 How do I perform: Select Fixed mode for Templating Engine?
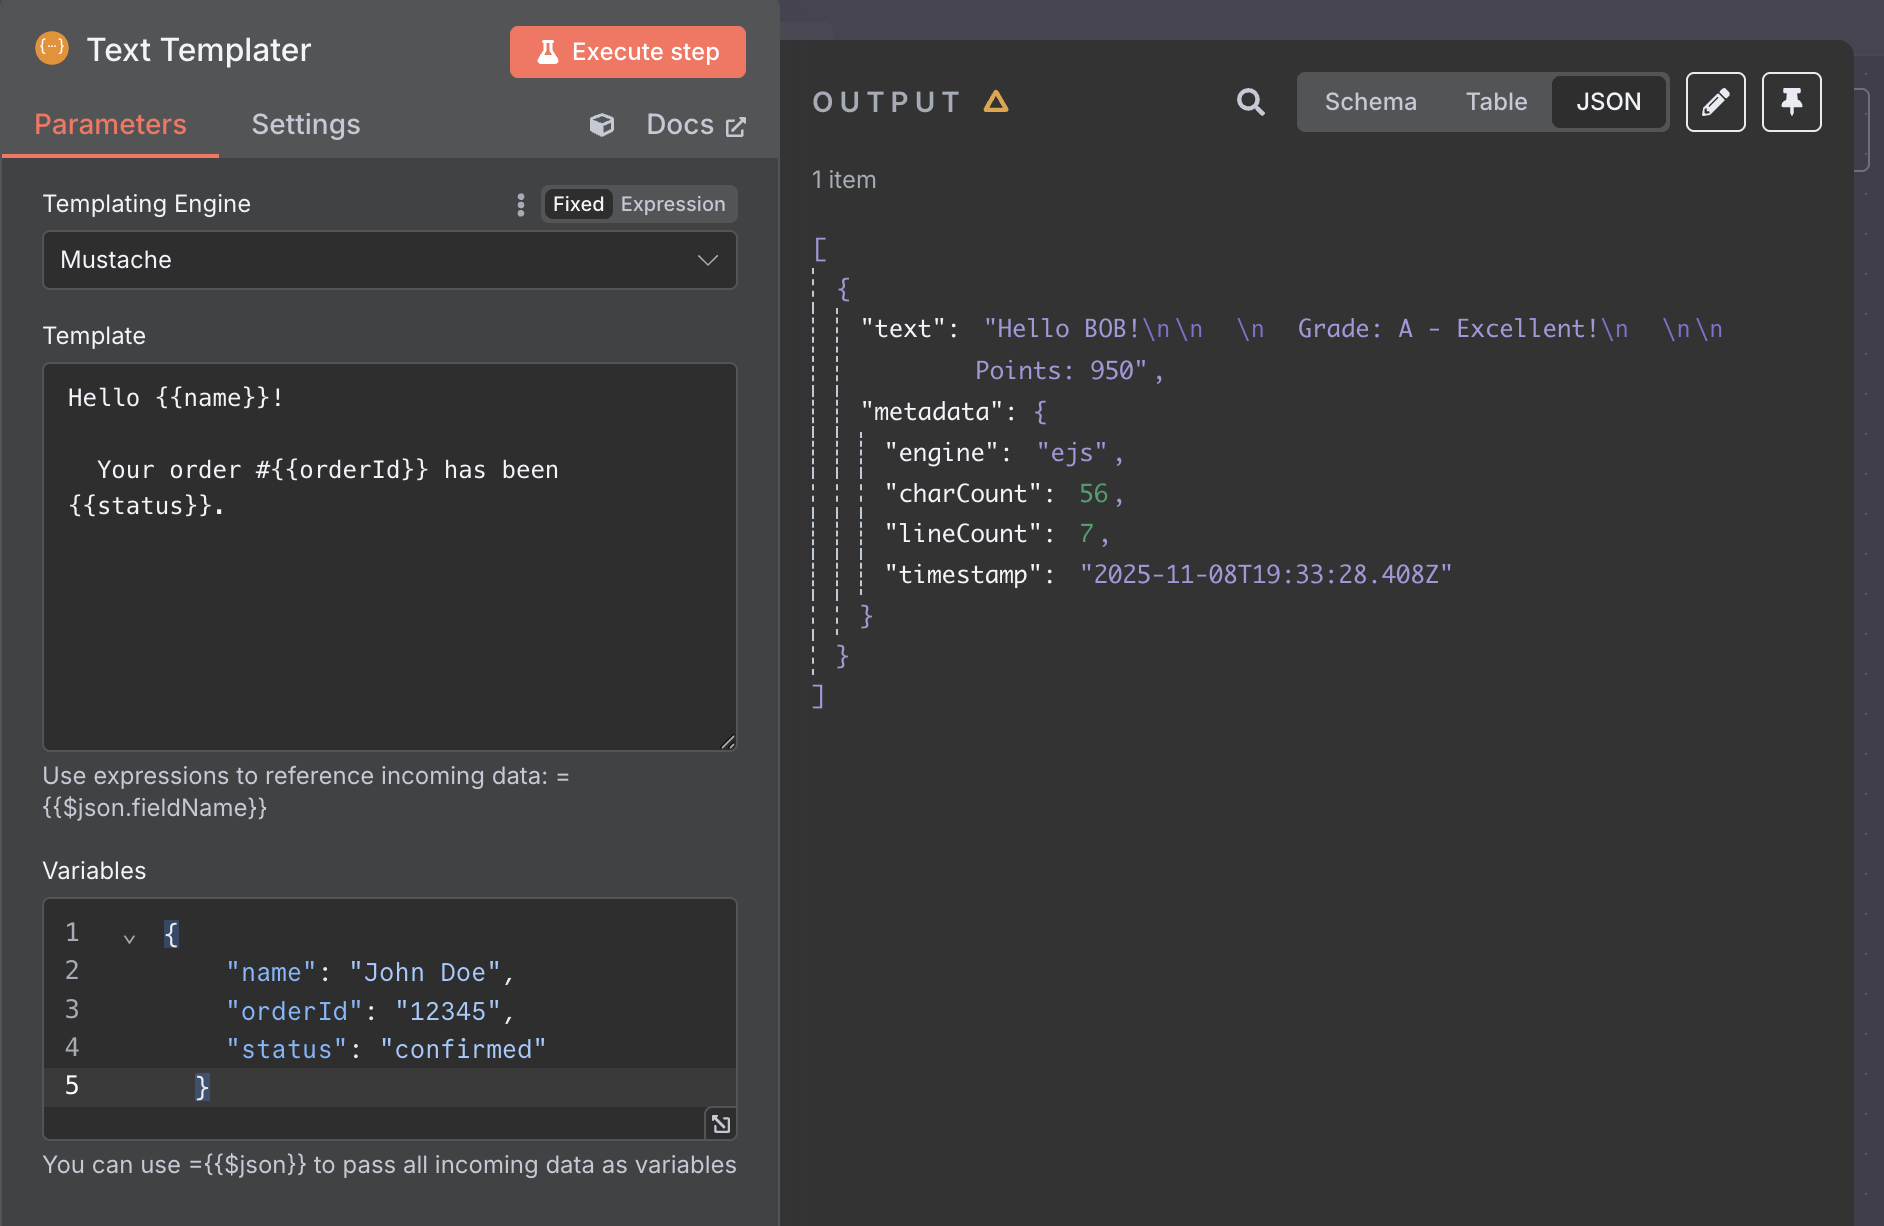coord(578,204)
